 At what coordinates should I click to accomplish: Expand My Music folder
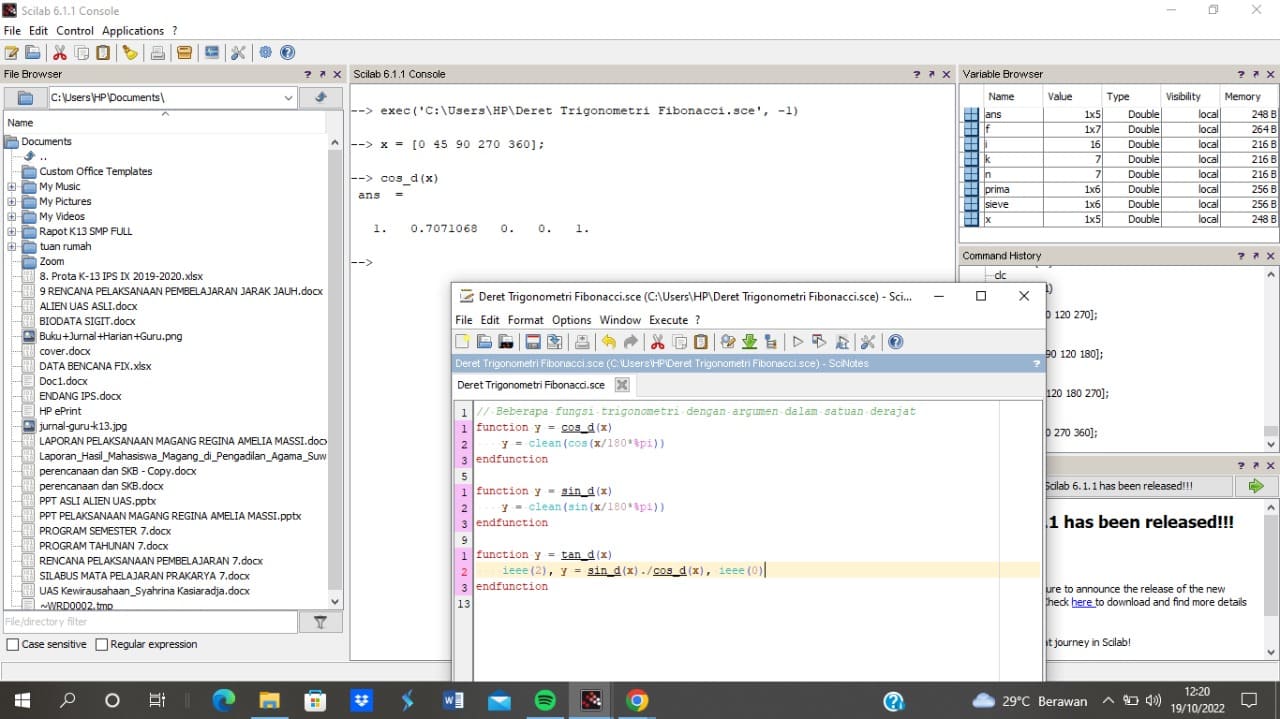click(12, 187)
